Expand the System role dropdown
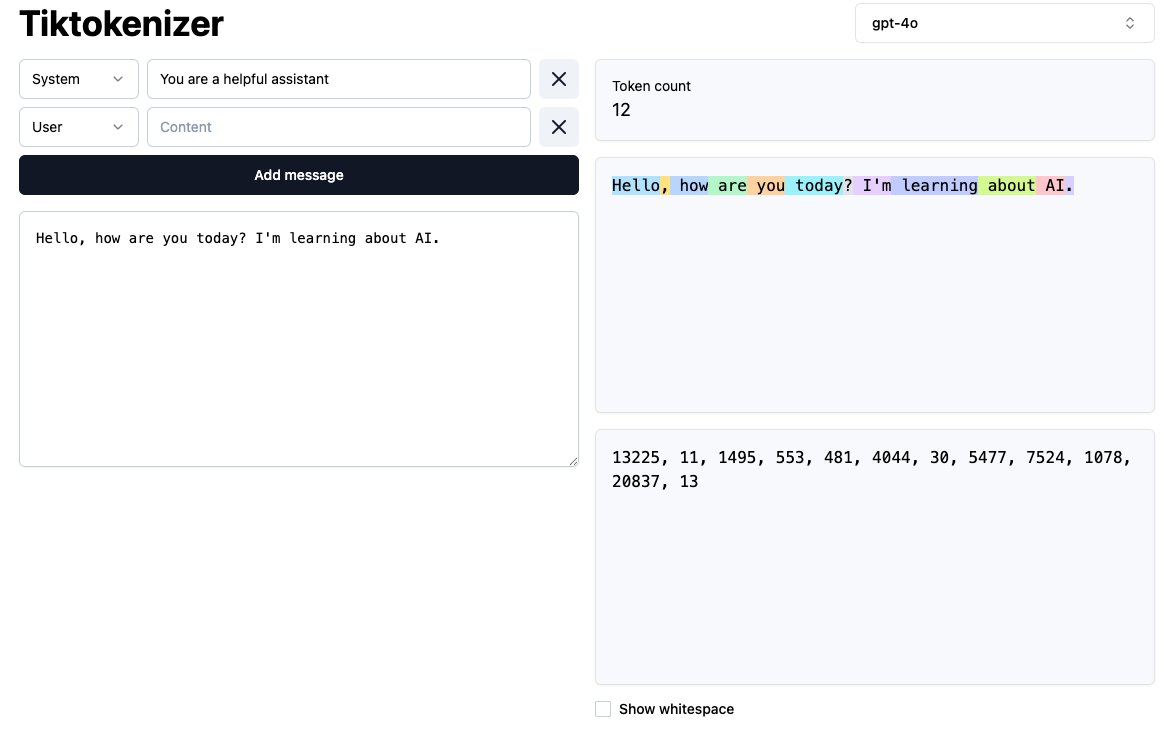Image resolution: width=1172 pixels, height=731 pixels. pos(79,79)
